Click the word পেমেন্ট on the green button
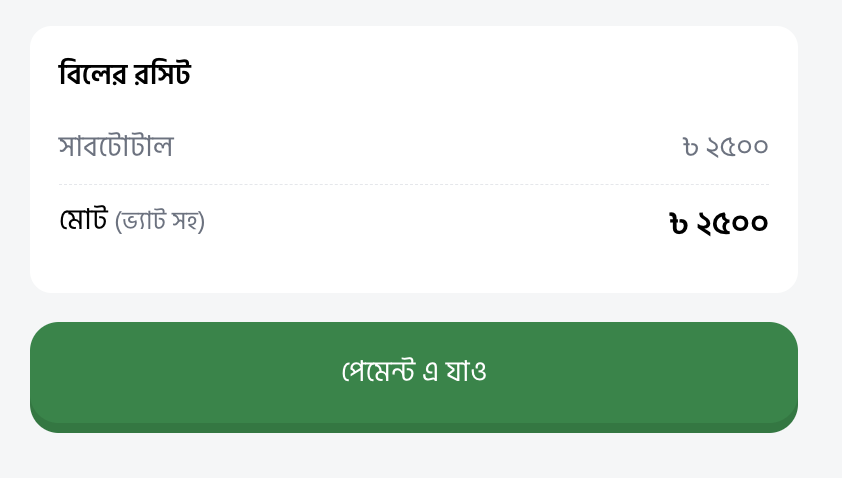The height and width of the screenshot is (478, 842). (379, 371)
